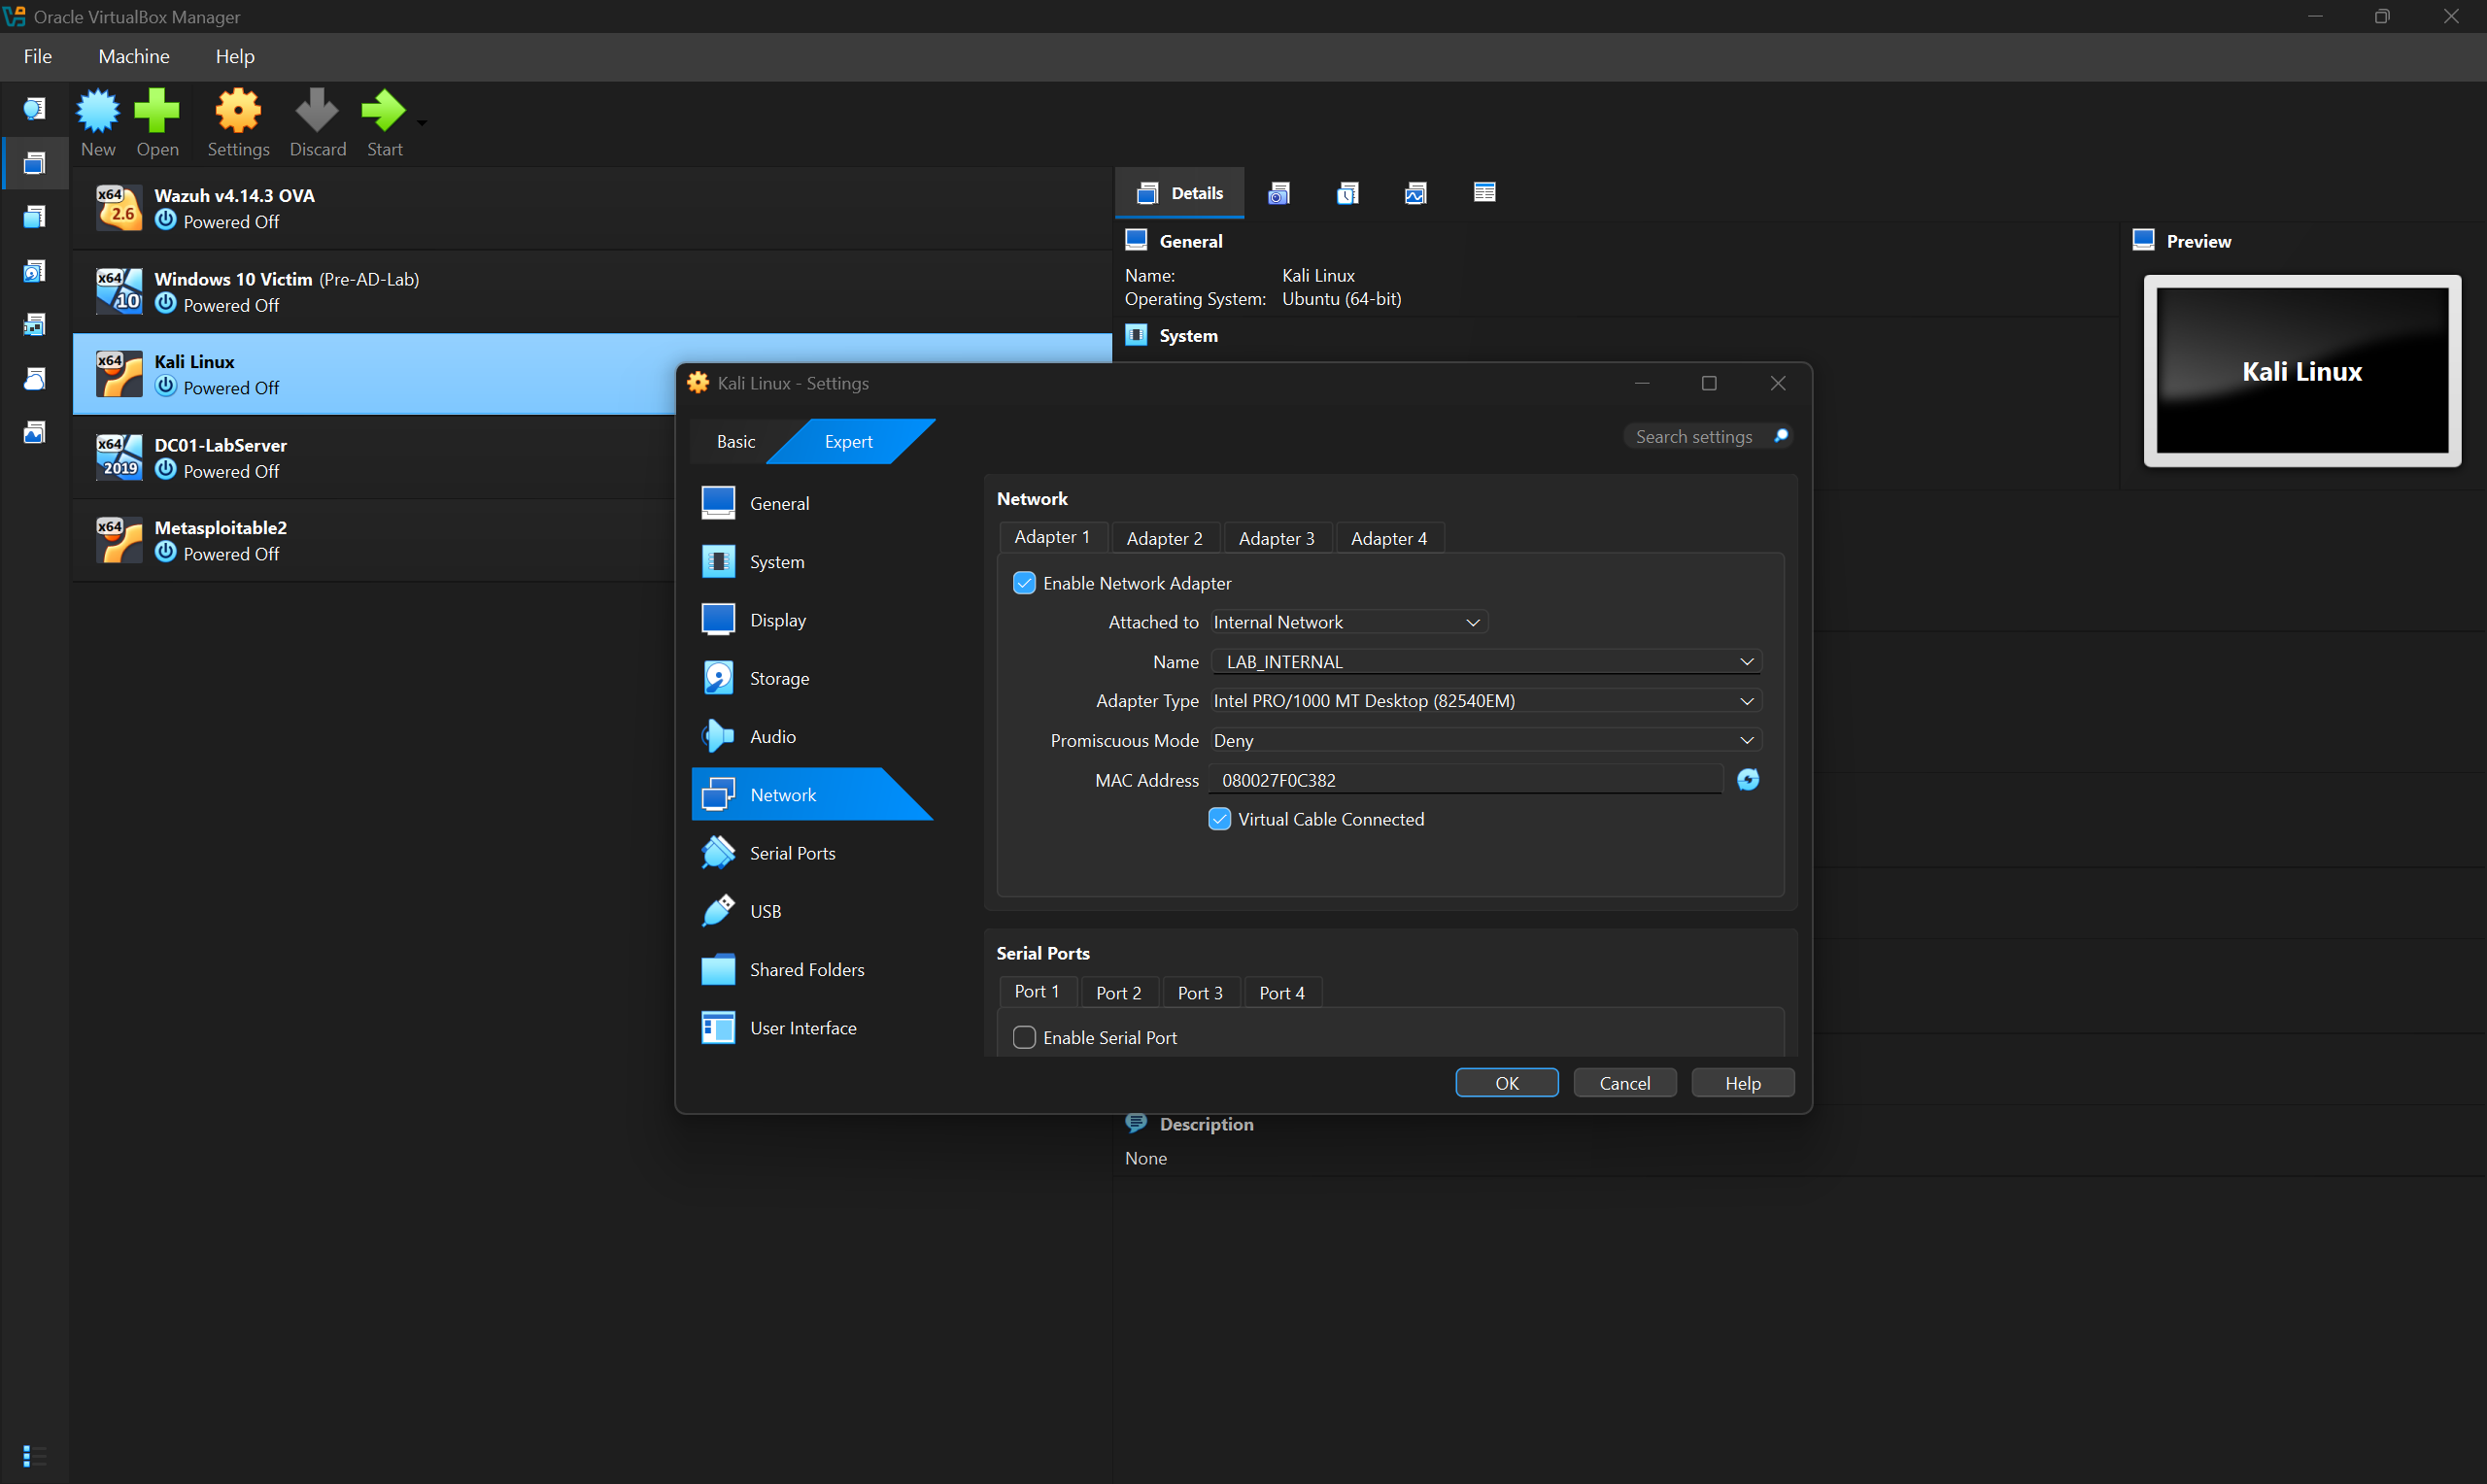Click the General section heading in Details

[1190, 241]
